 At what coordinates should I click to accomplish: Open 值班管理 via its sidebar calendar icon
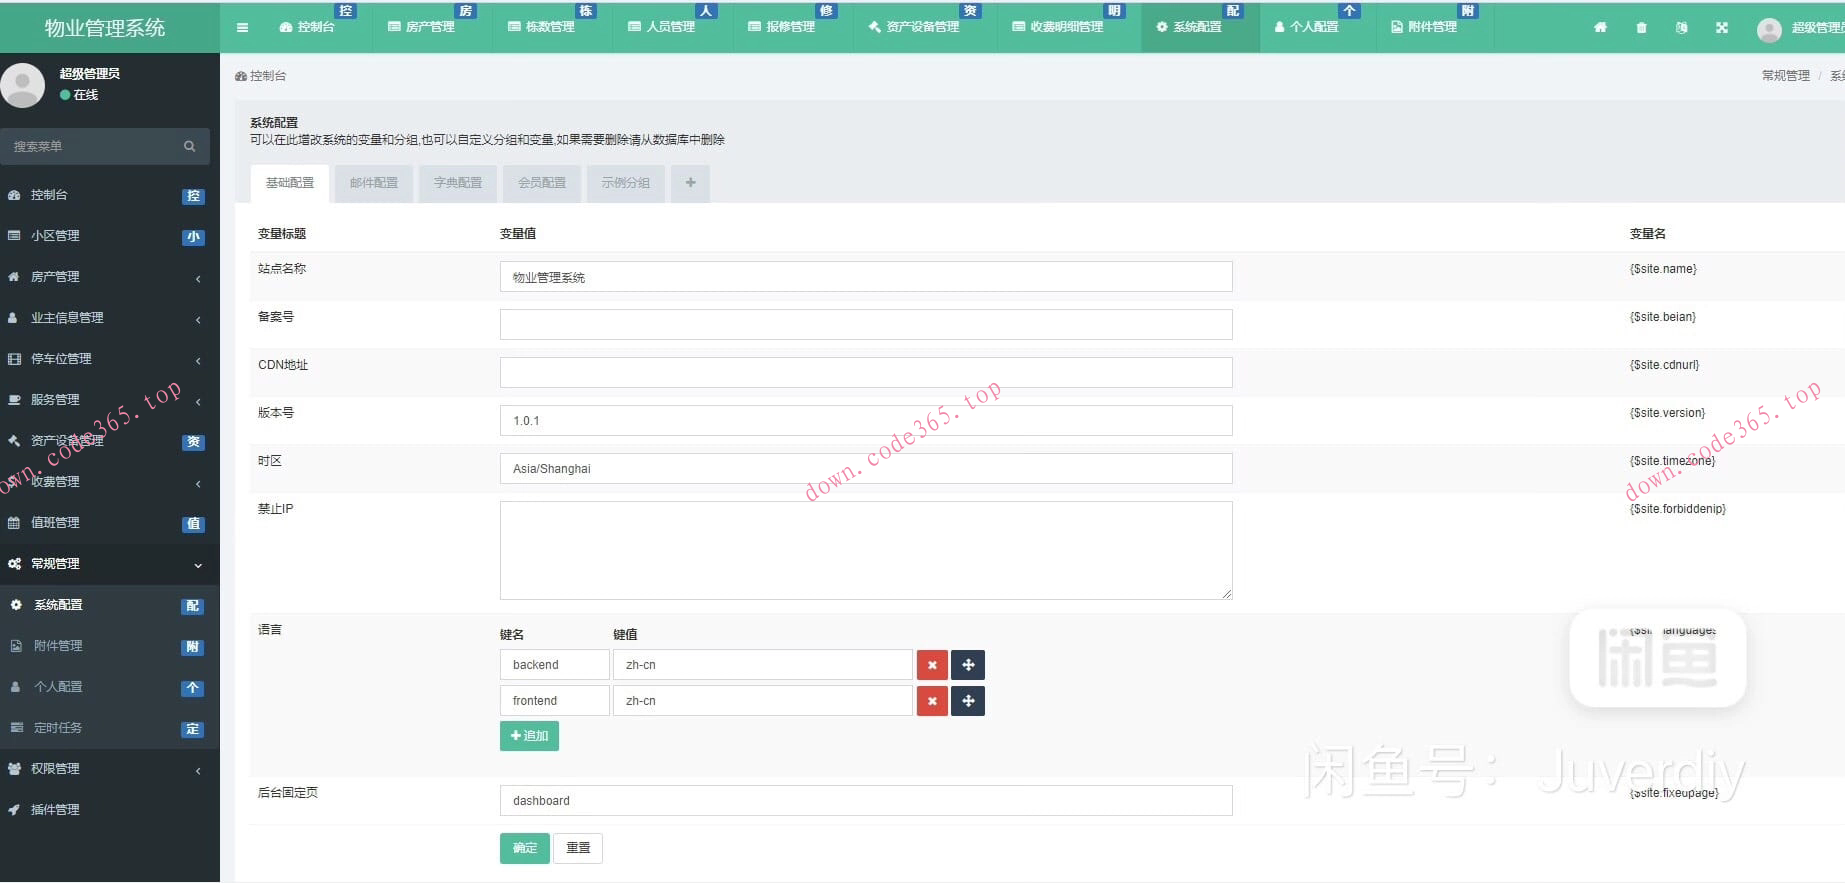tap(14, 522)
